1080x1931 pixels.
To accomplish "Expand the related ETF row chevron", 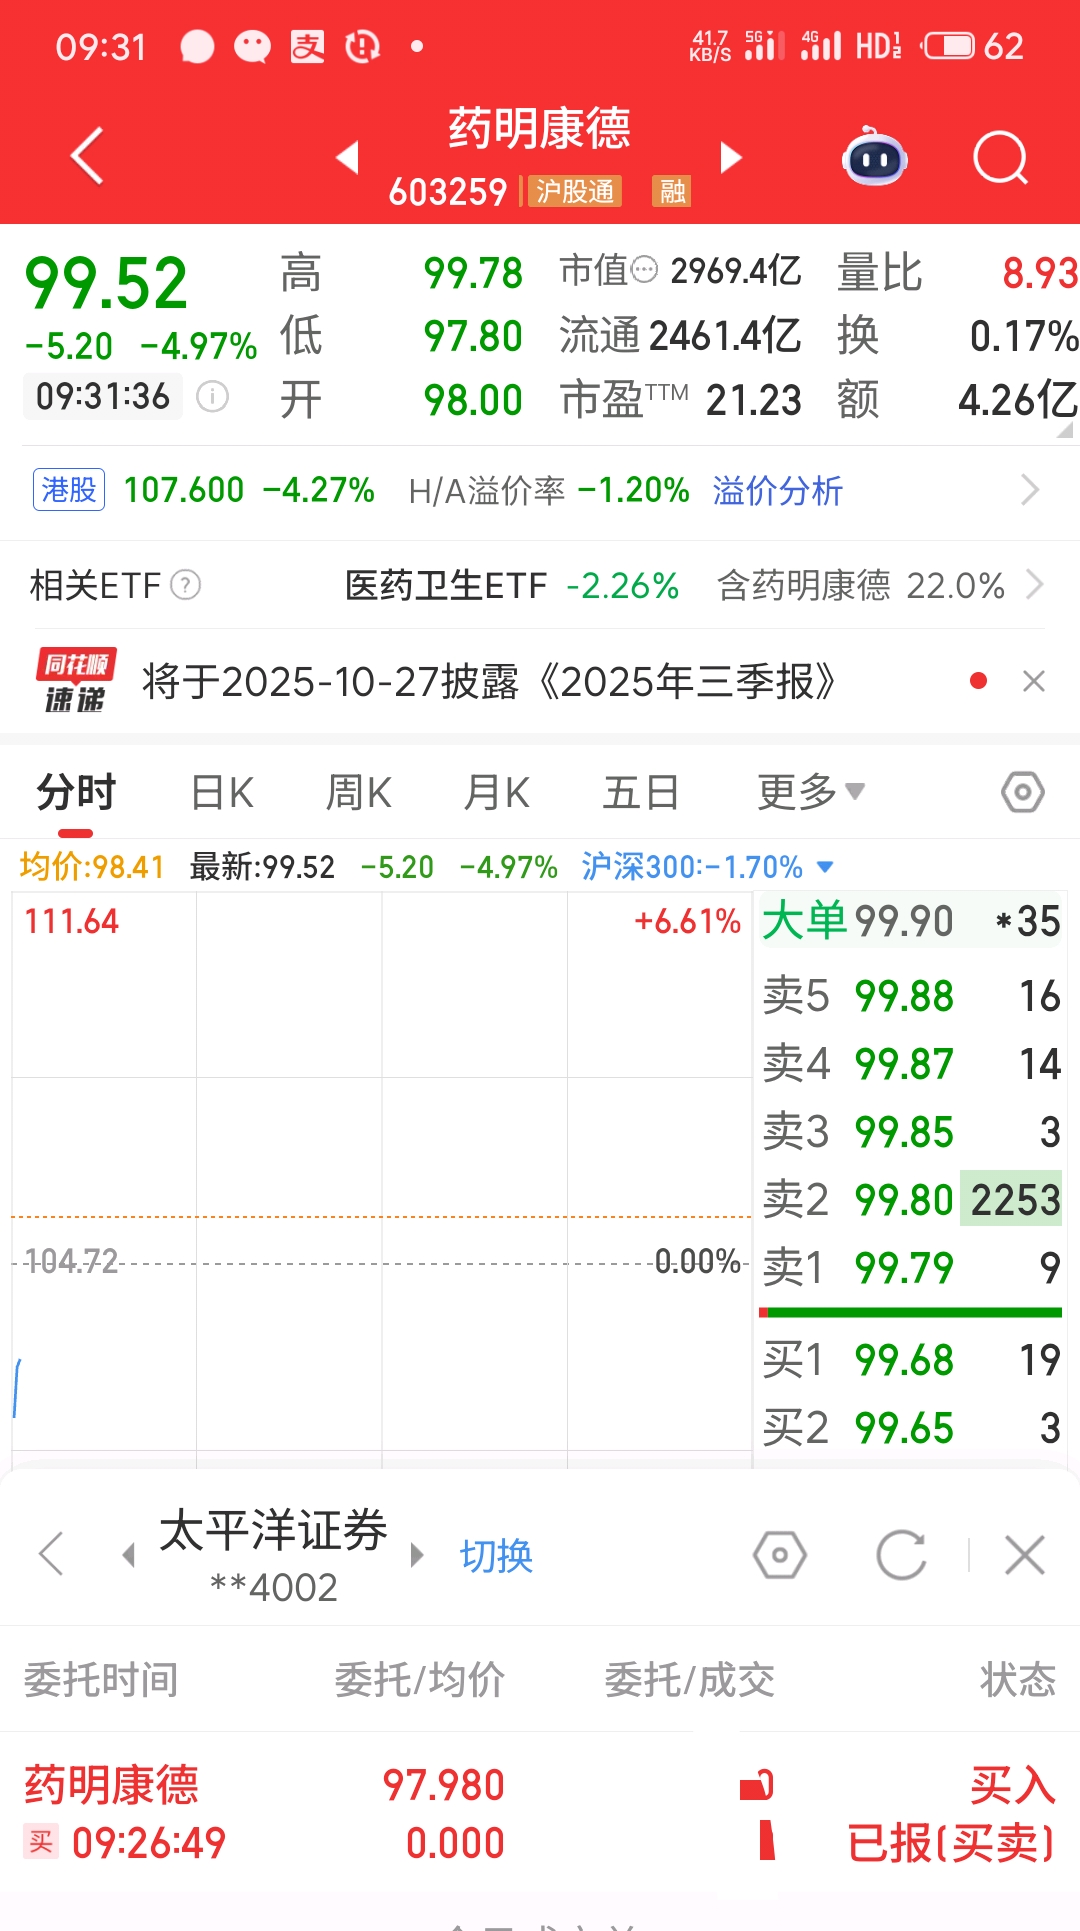I will point(1035,584).
